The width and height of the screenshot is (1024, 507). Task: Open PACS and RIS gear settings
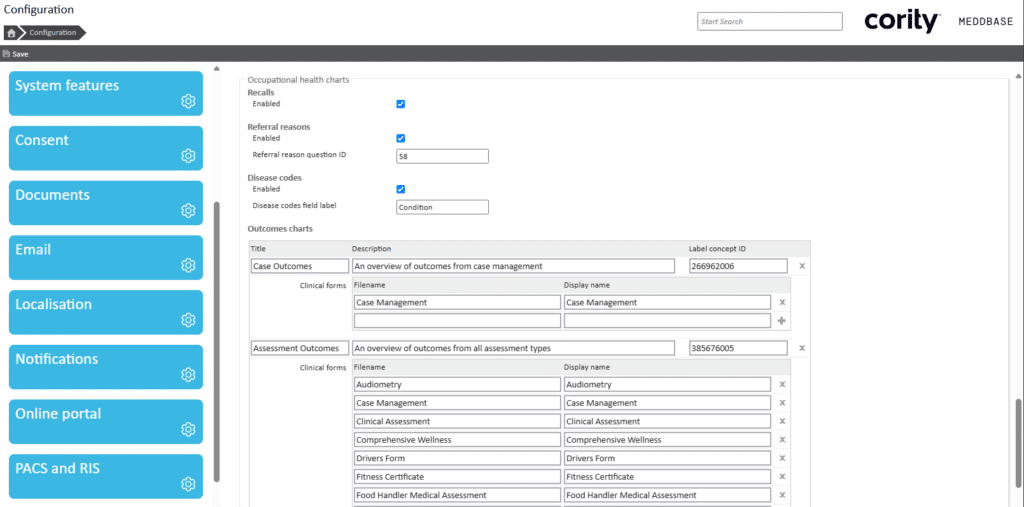[188, 484]
